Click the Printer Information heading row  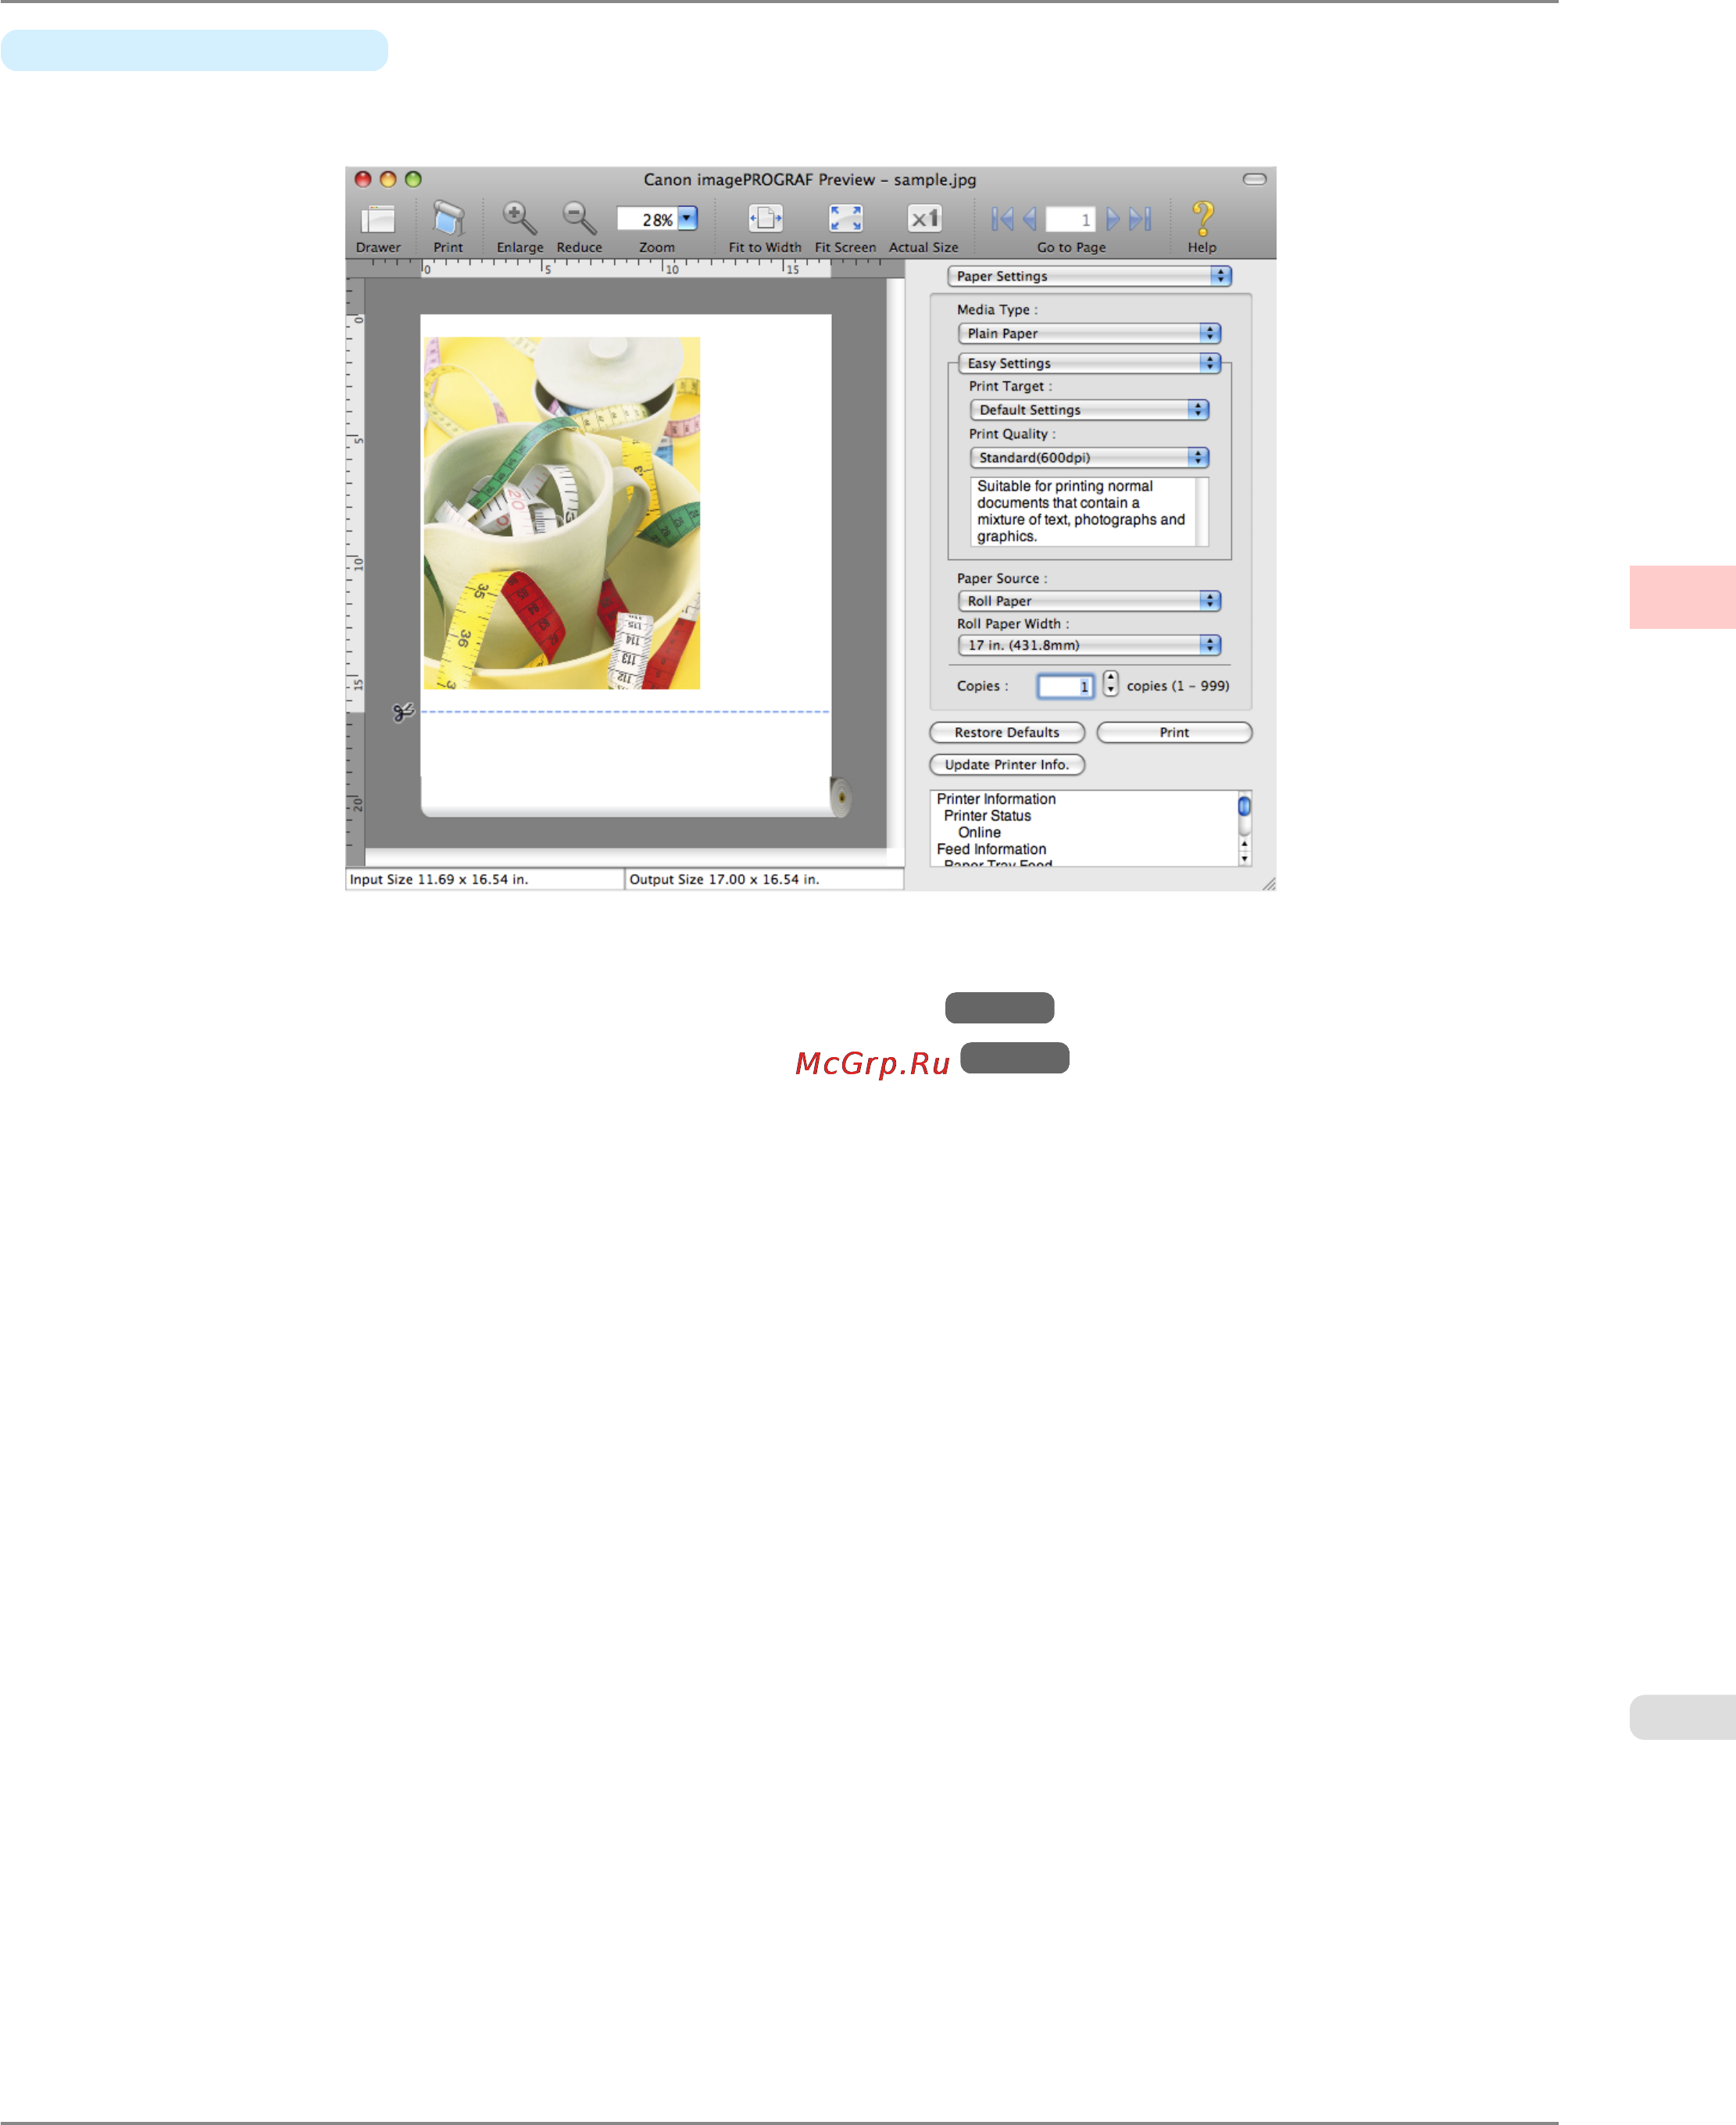pyautogui.click(x=996, y=799)
